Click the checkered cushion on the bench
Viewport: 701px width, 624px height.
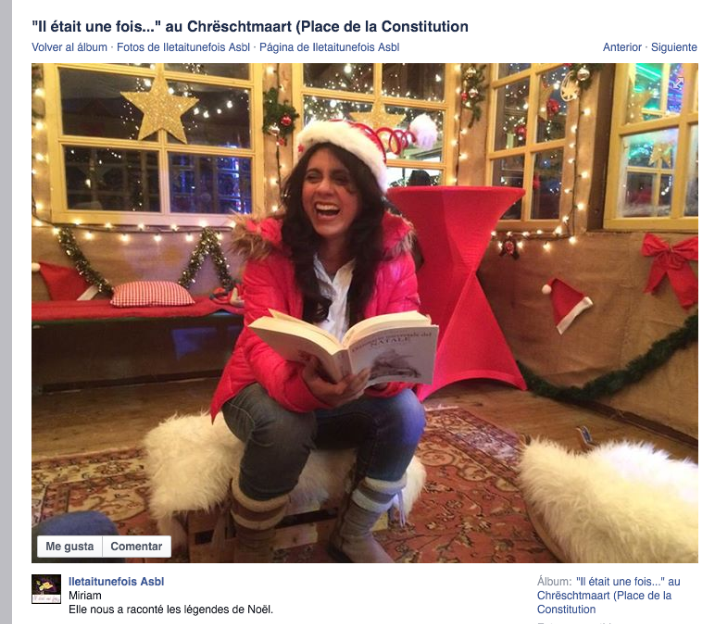(x=152, y=294)
